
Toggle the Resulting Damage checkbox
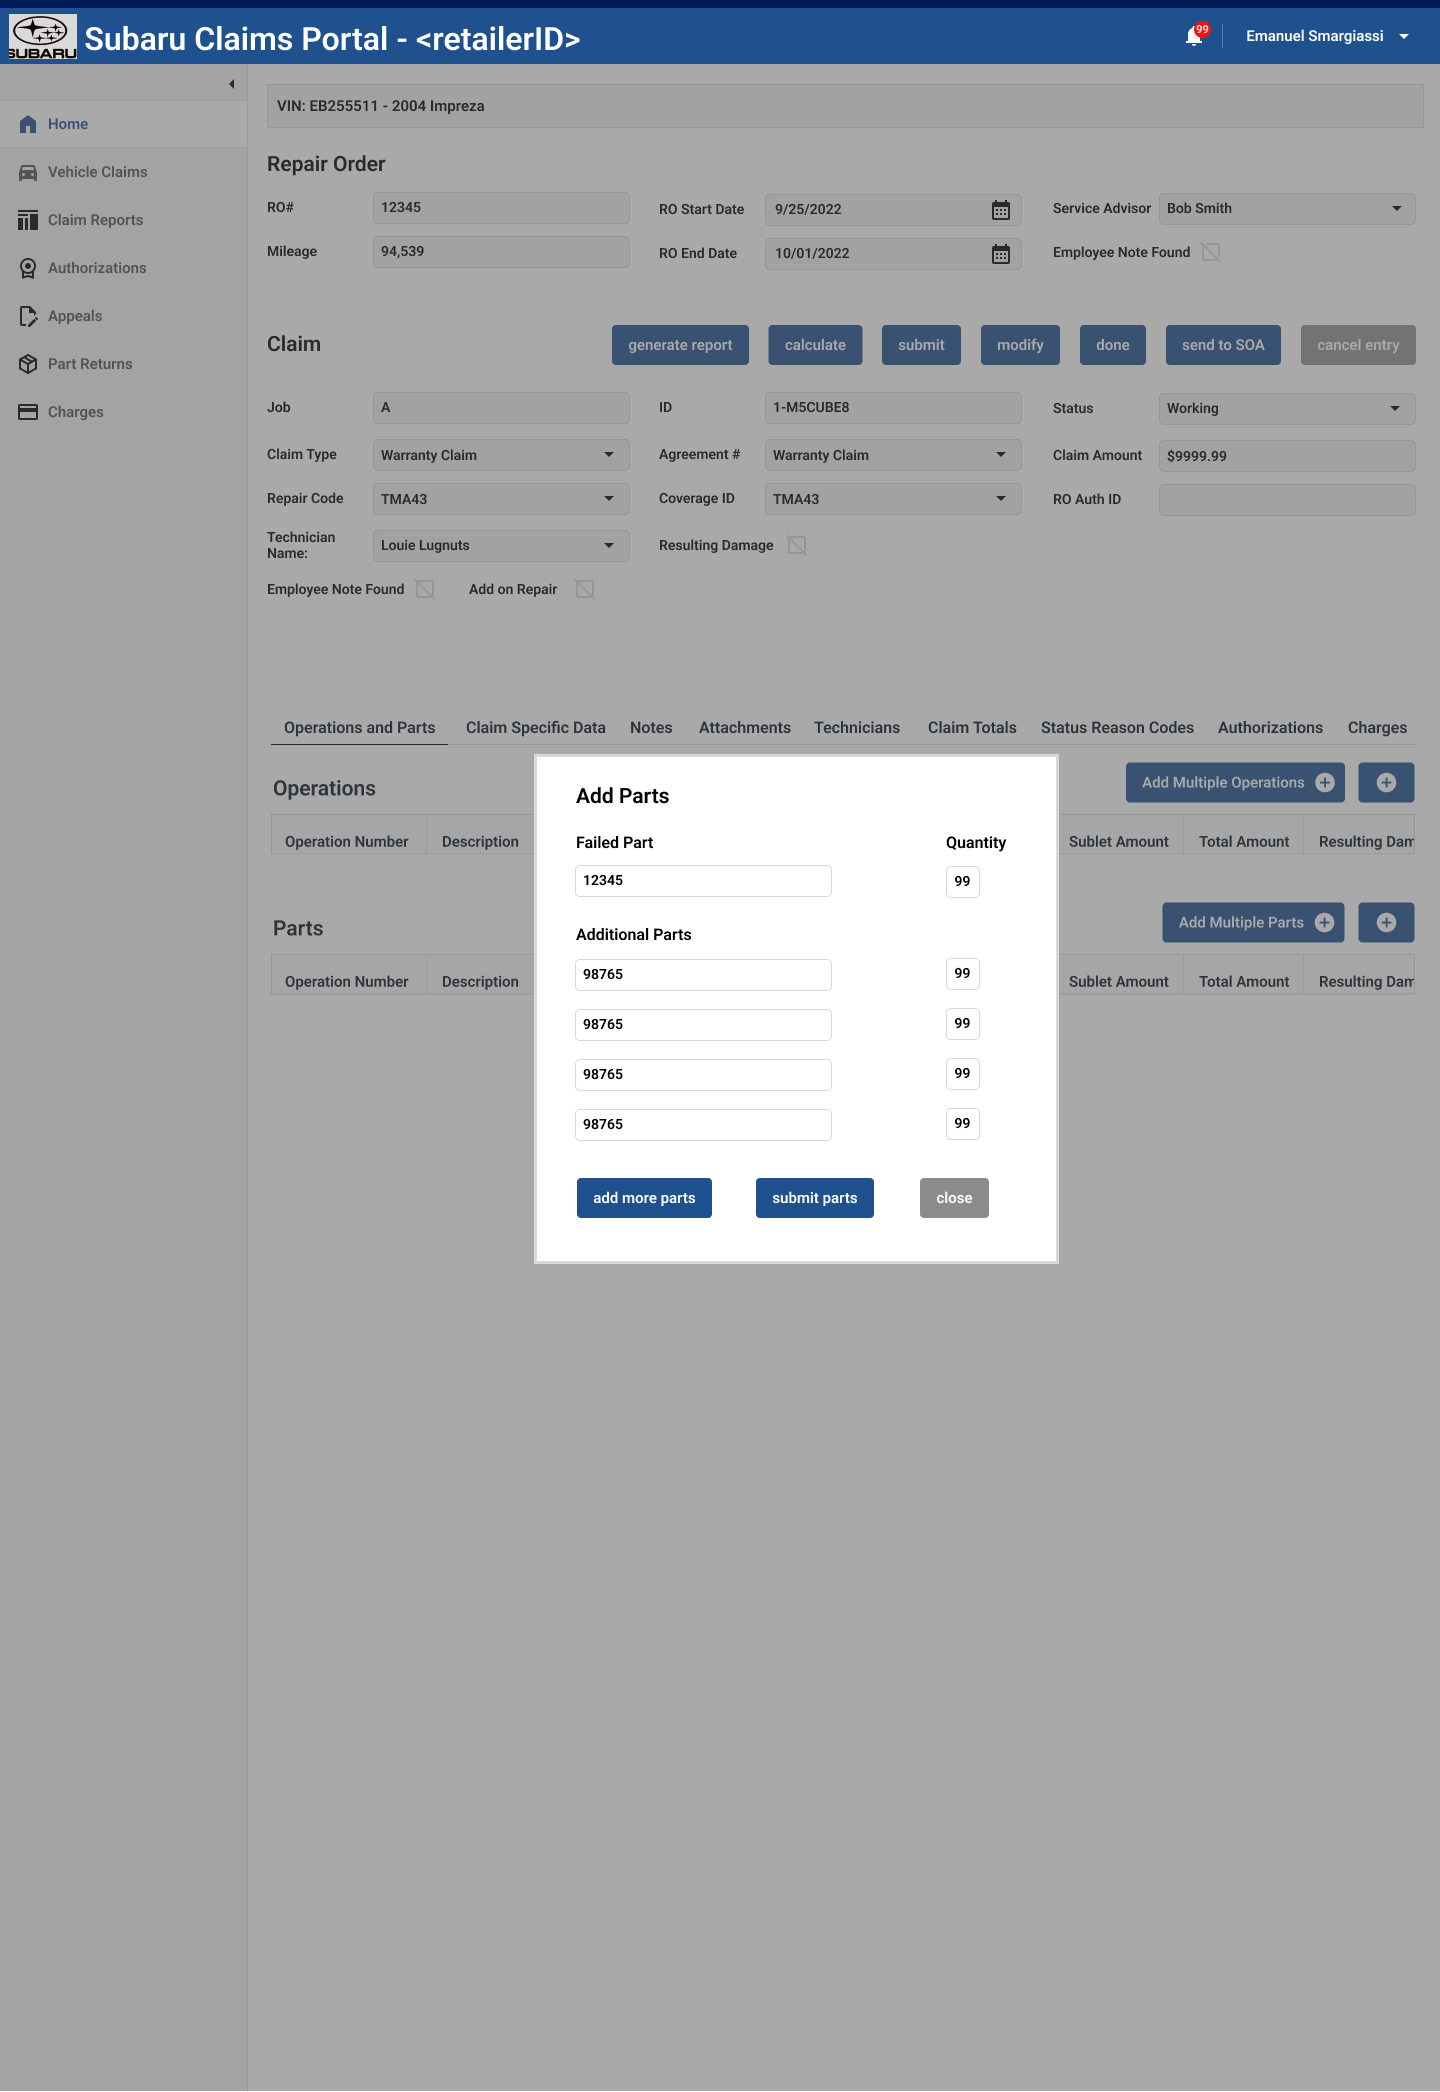797,545
